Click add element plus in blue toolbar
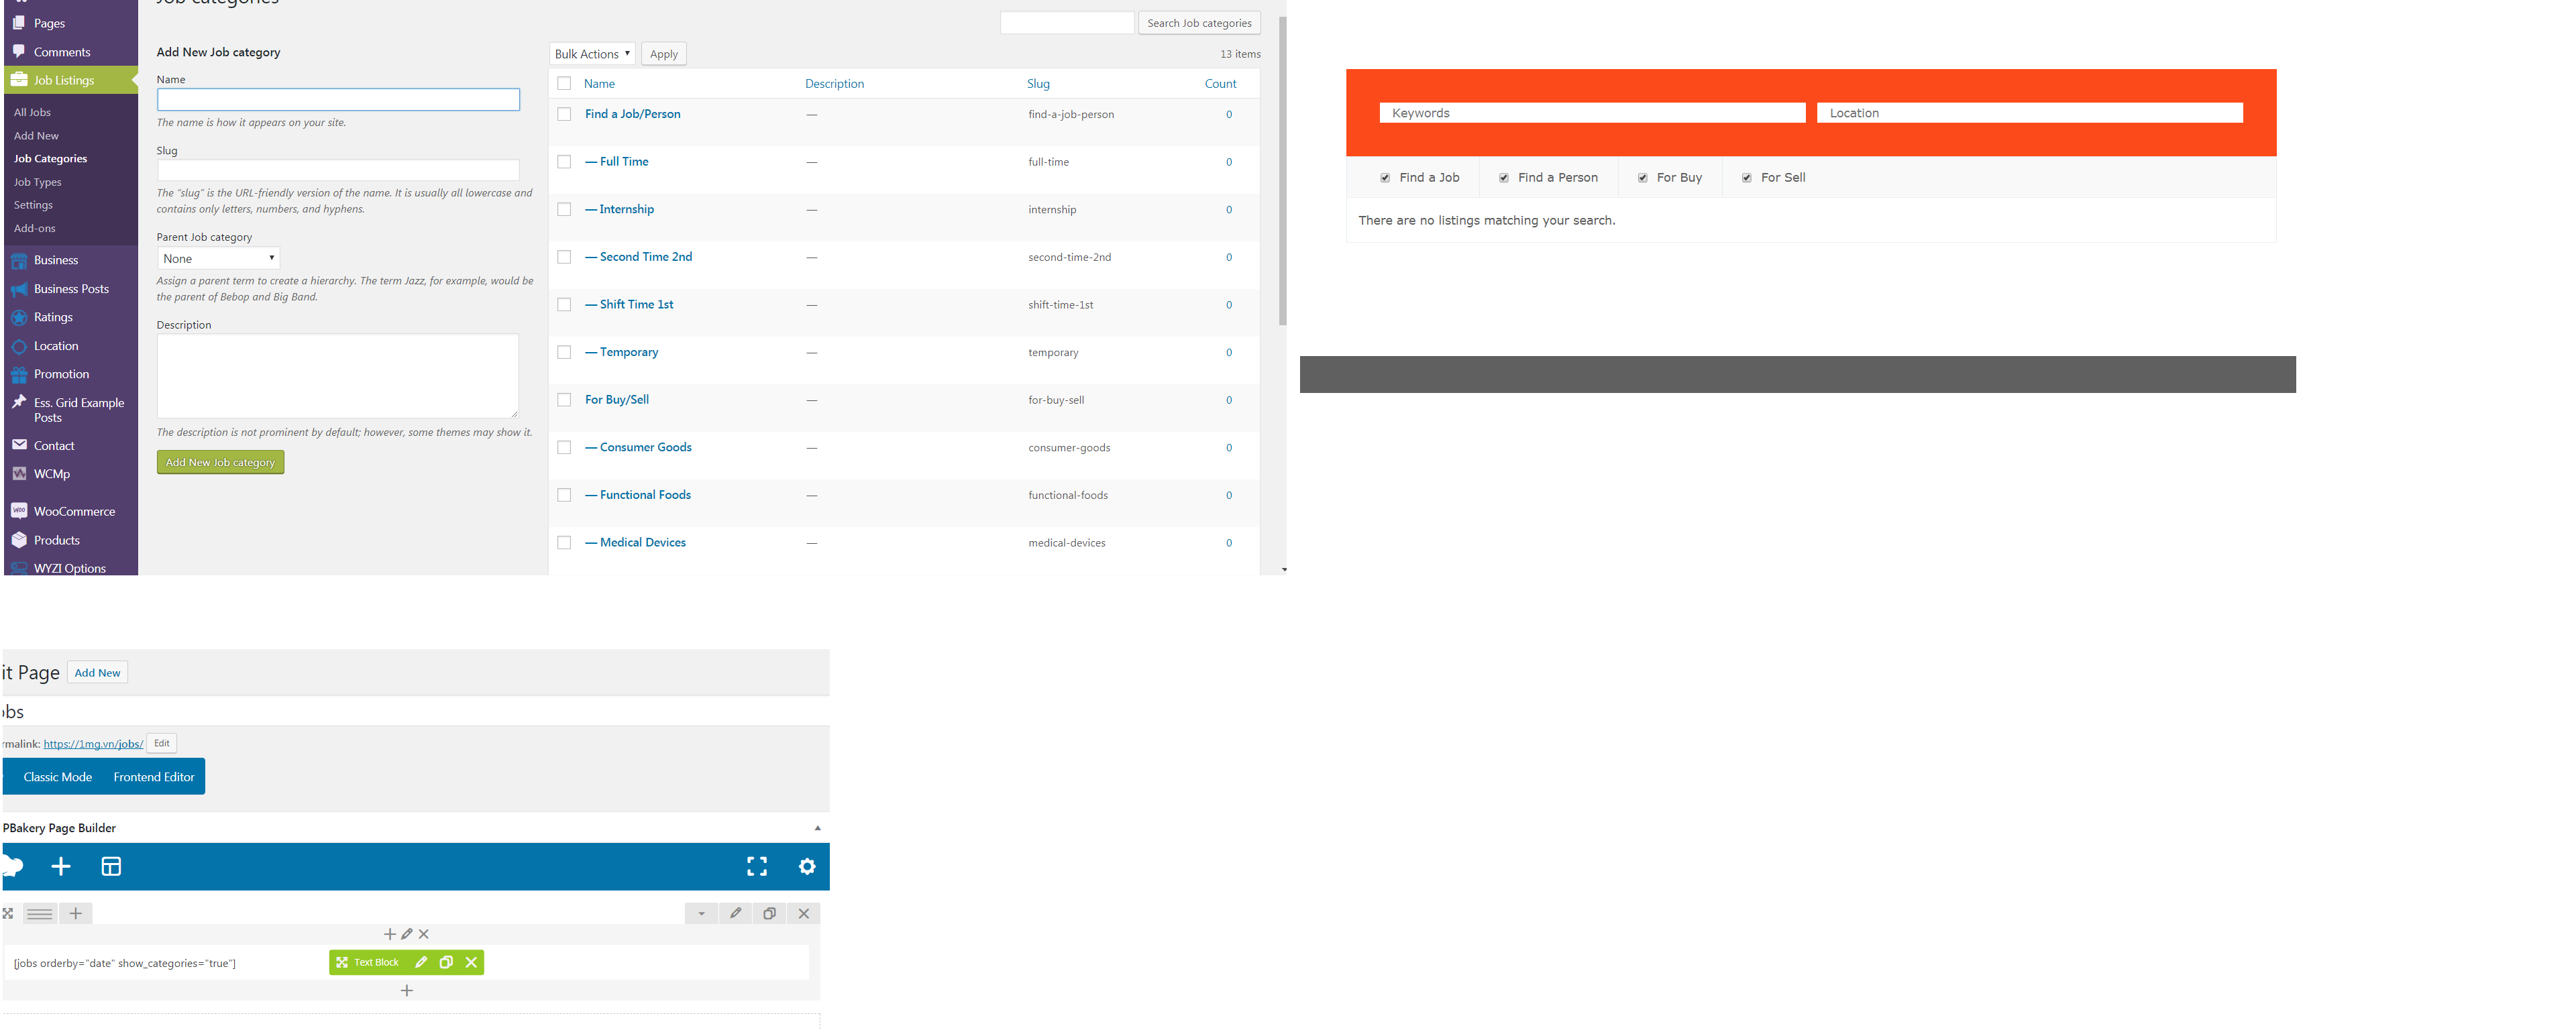This screenshot has width=2576, height=1030. click(x=61, y=866)
